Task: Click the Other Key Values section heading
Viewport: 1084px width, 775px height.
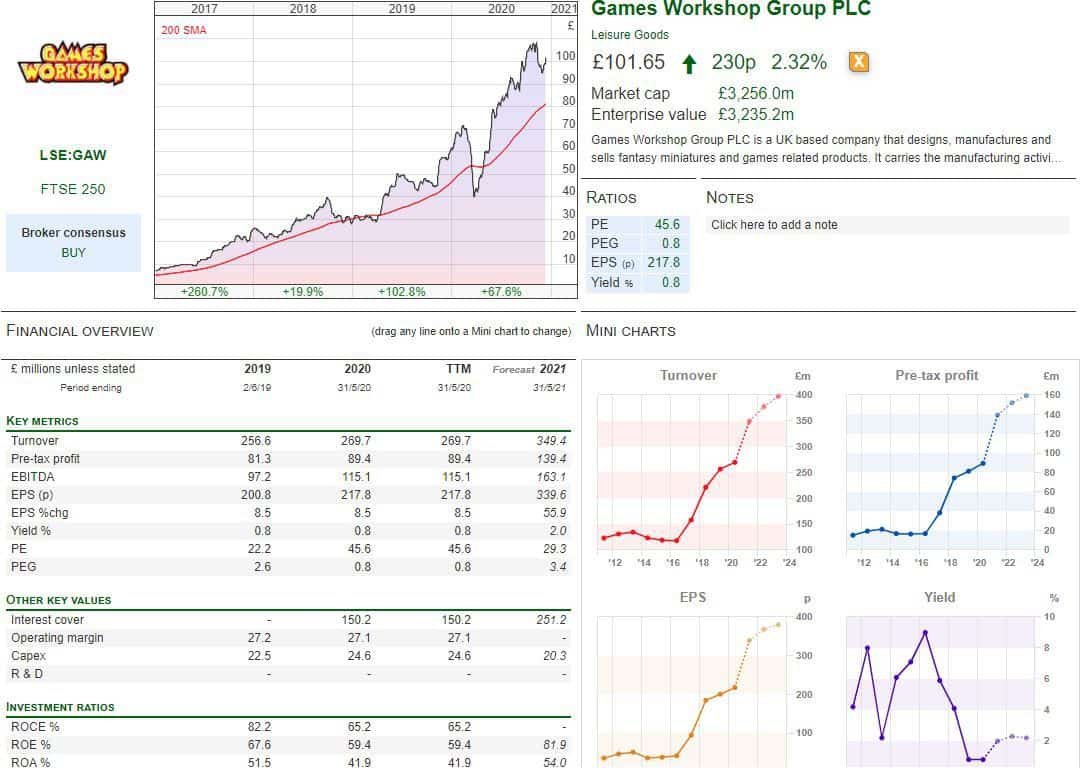Action: click(x=59, y=600)
